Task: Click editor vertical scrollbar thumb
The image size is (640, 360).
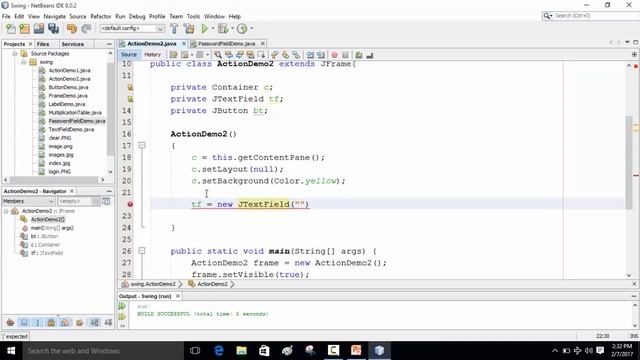Action: [629, 162]
